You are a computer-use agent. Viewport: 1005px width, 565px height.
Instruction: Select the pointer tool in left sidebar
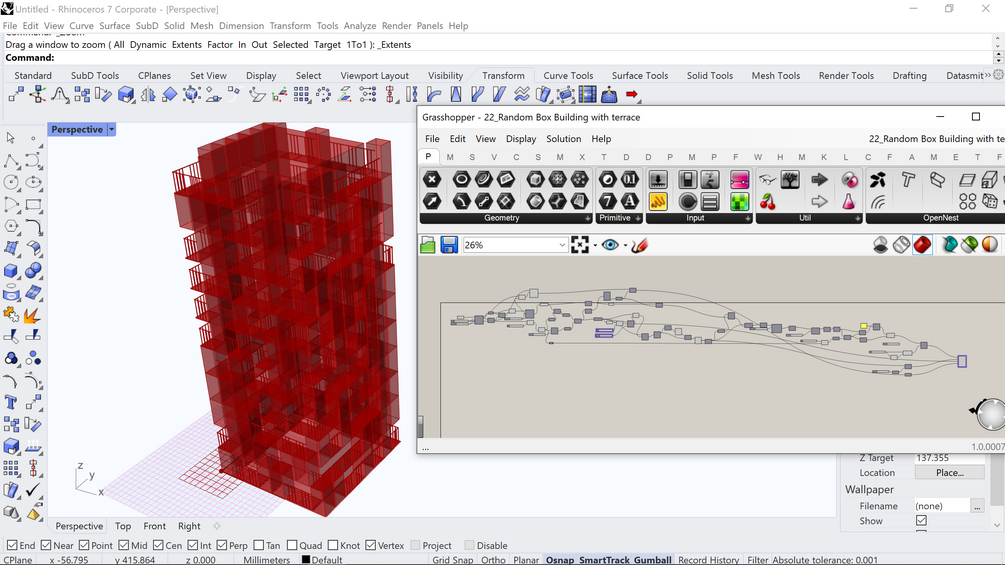(x=11, y=138)
